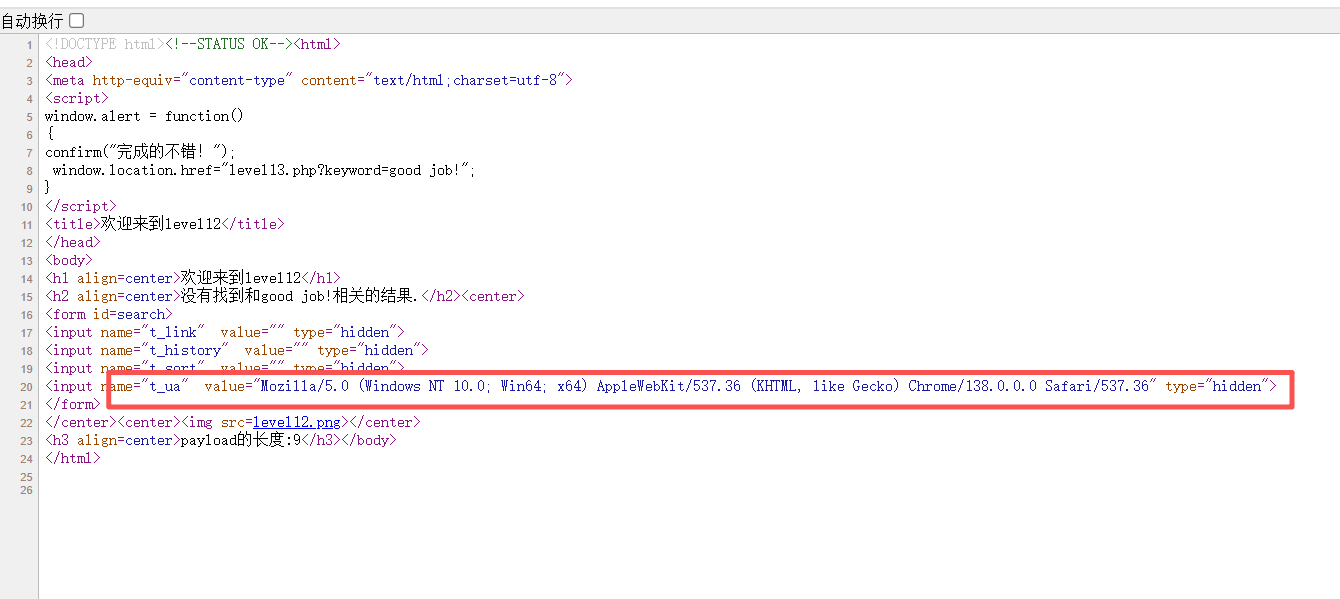Screen dimensions: 1340x599
Task: Click the level13.php?keyword=good job! redirect string
Action: click(x=348, y=170)
